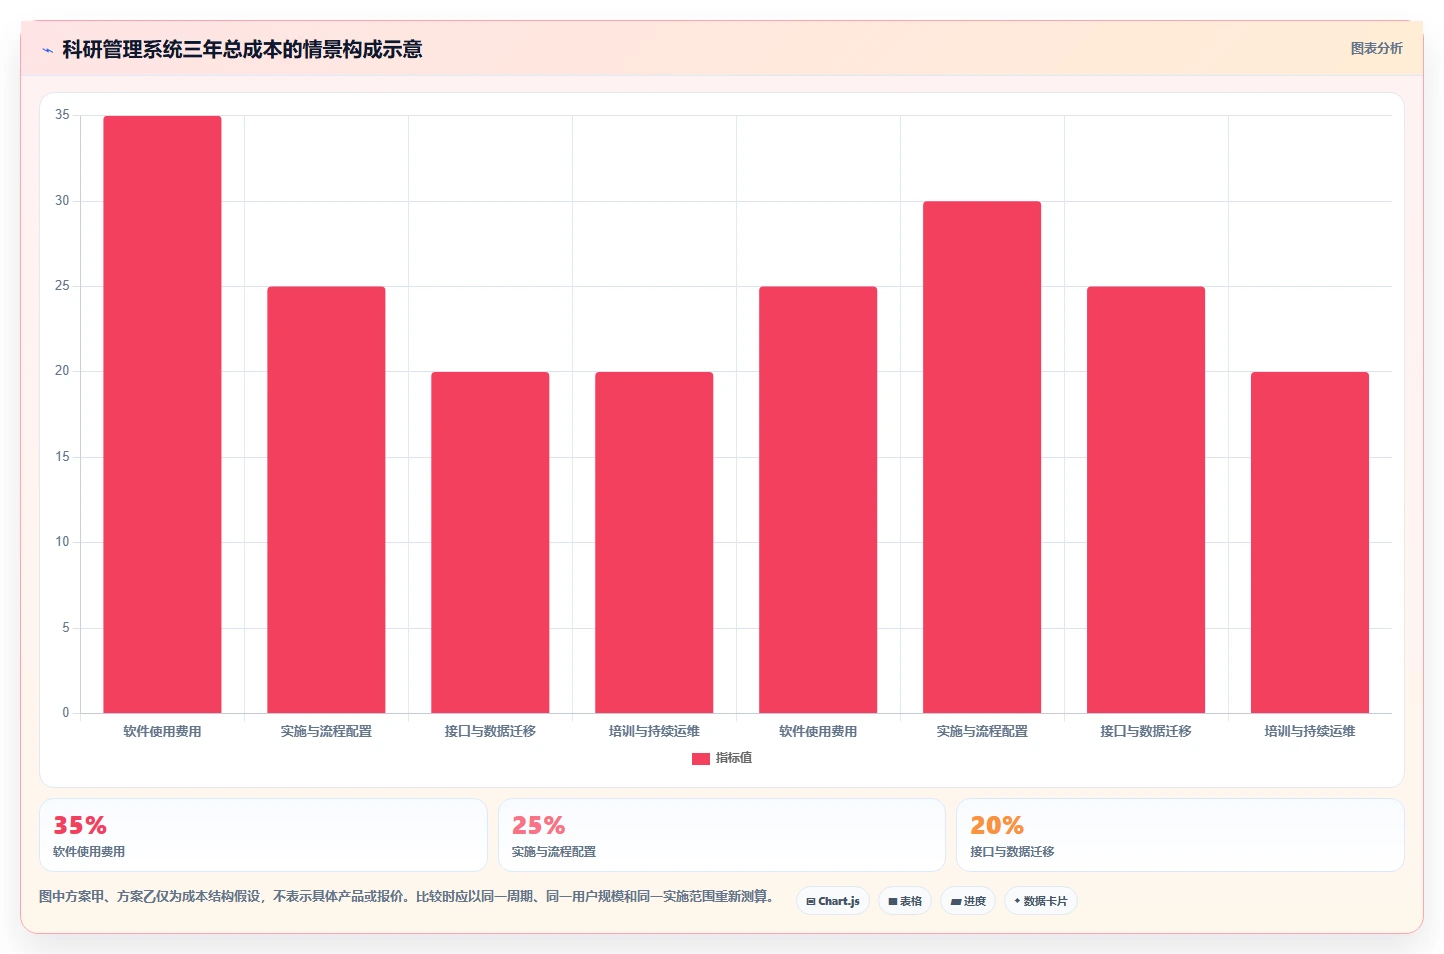Open the 25% 实施与流程配置 stat card
1444x954 pixels.
(721, 835)
